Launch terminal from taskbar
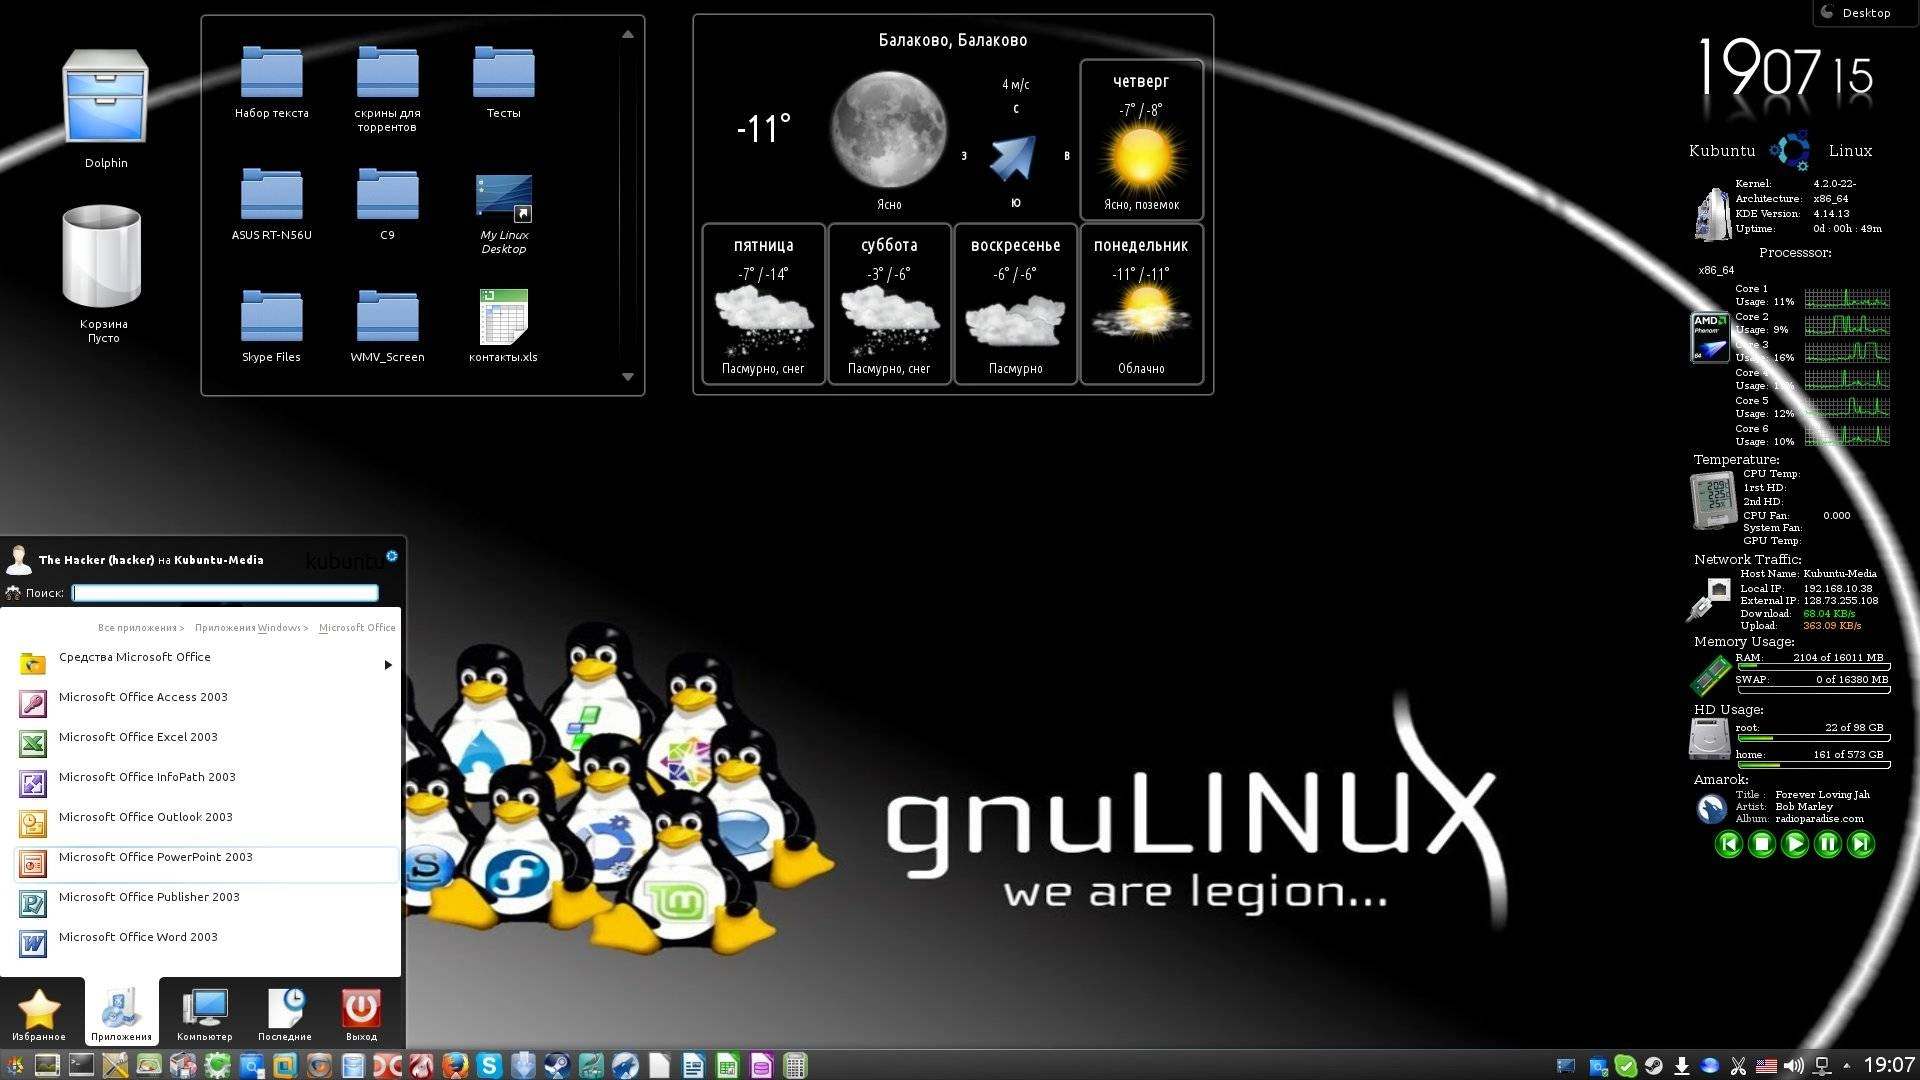The height and width of the screenshot is (1080, 1920). [x=81, y=1066]
